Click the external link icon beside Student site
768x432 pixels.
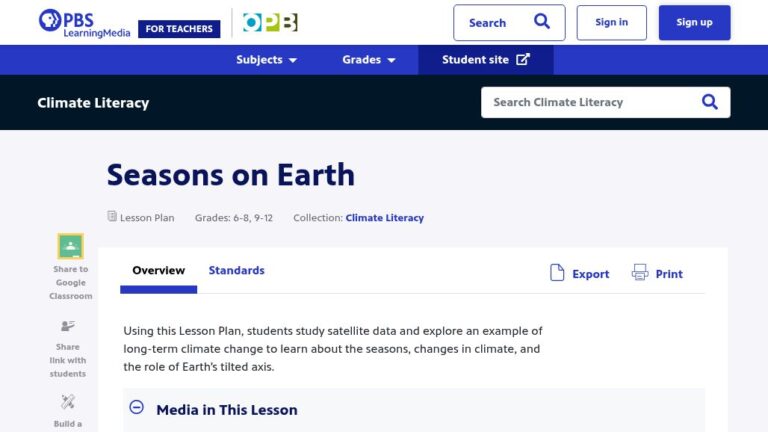tap(523, 59)
